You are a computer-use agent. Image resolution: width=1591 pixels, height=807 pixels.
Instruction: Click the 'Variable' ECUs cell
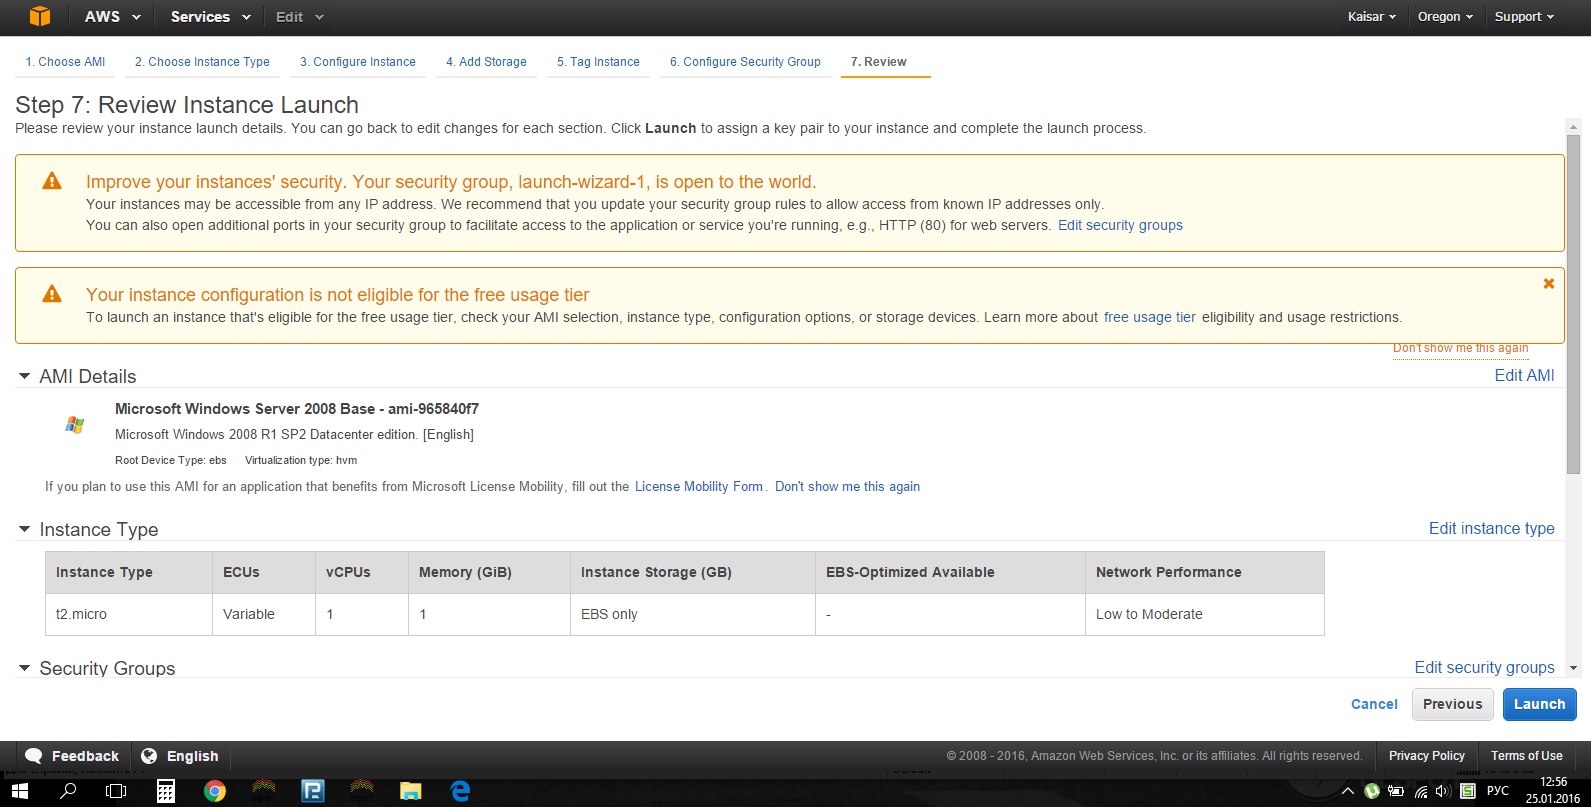click(x=264, y=614)
